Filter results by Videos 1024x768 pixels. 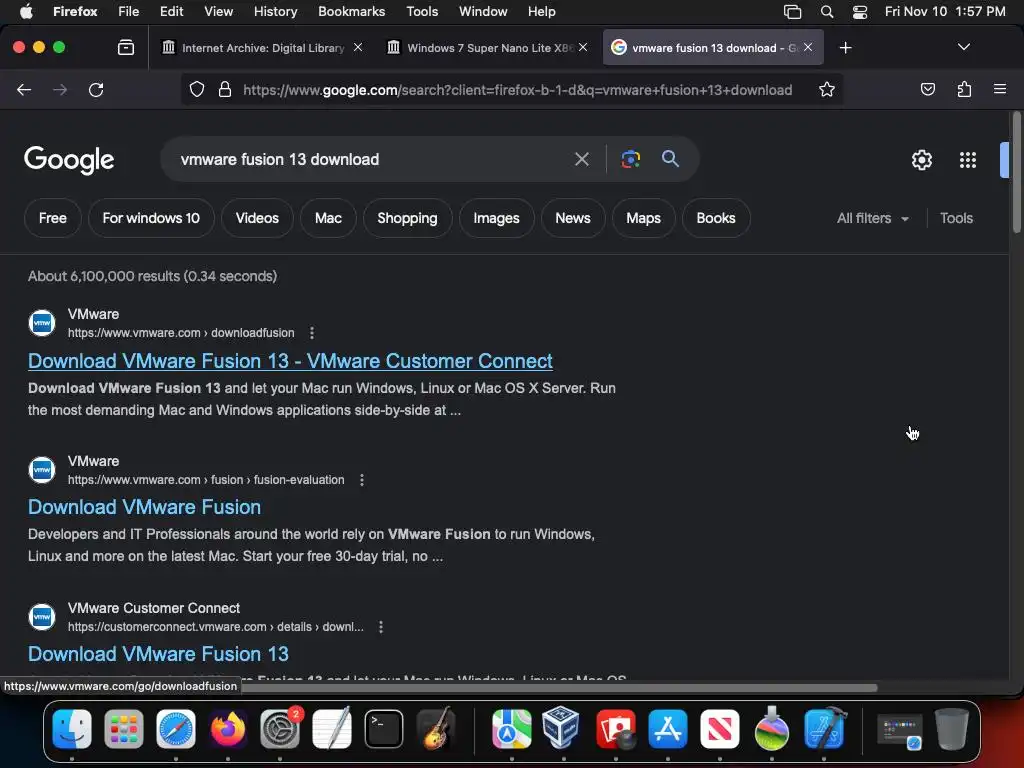click(x=257, y=218)
